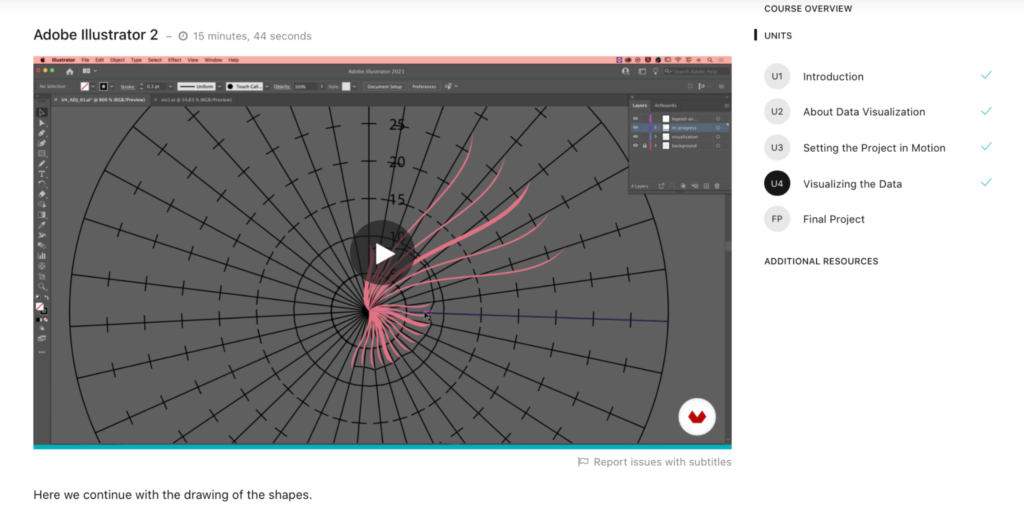
Task: Open the Object menu
Action: coord(118,60)
